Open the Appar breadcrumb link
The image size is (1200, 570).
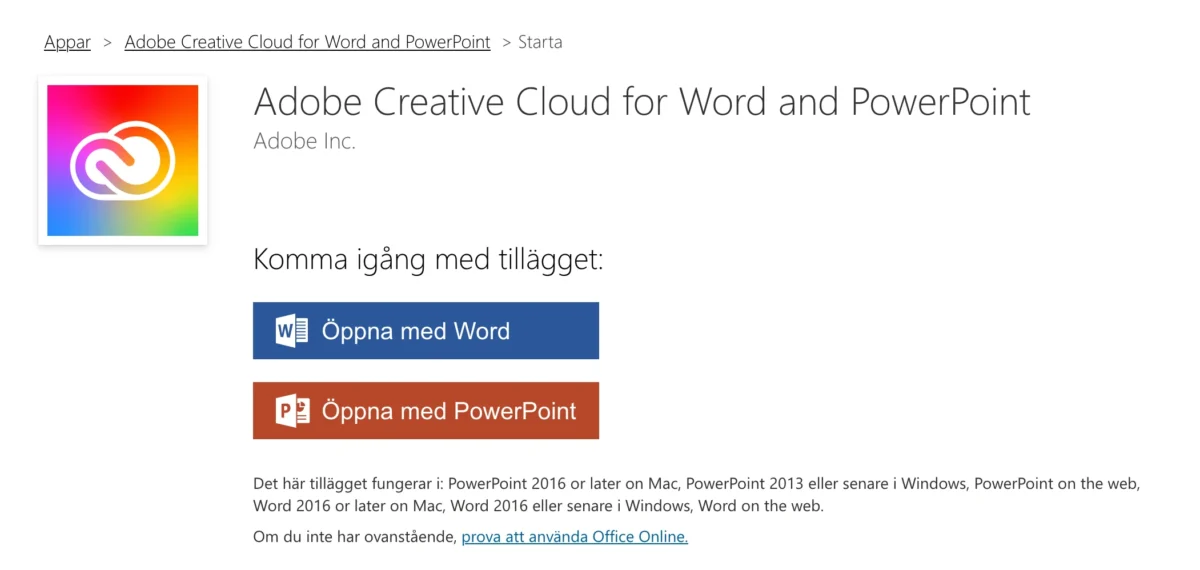point(67,42)
